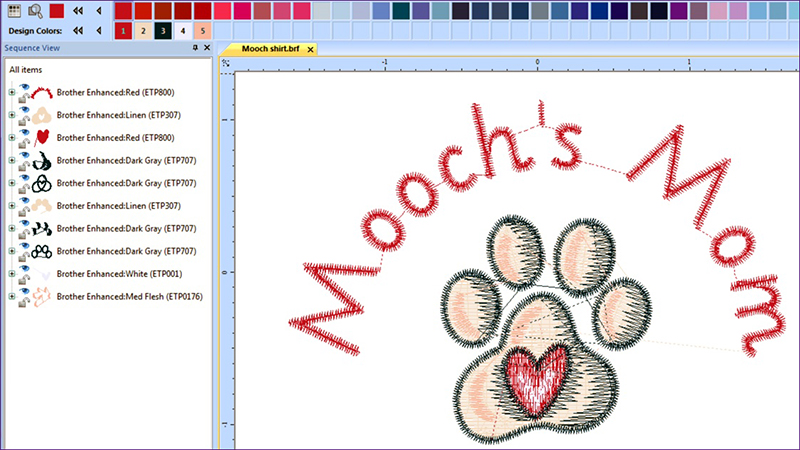Click the lock icon on the Med Flesh (ETP0176) item

(21, 300)
